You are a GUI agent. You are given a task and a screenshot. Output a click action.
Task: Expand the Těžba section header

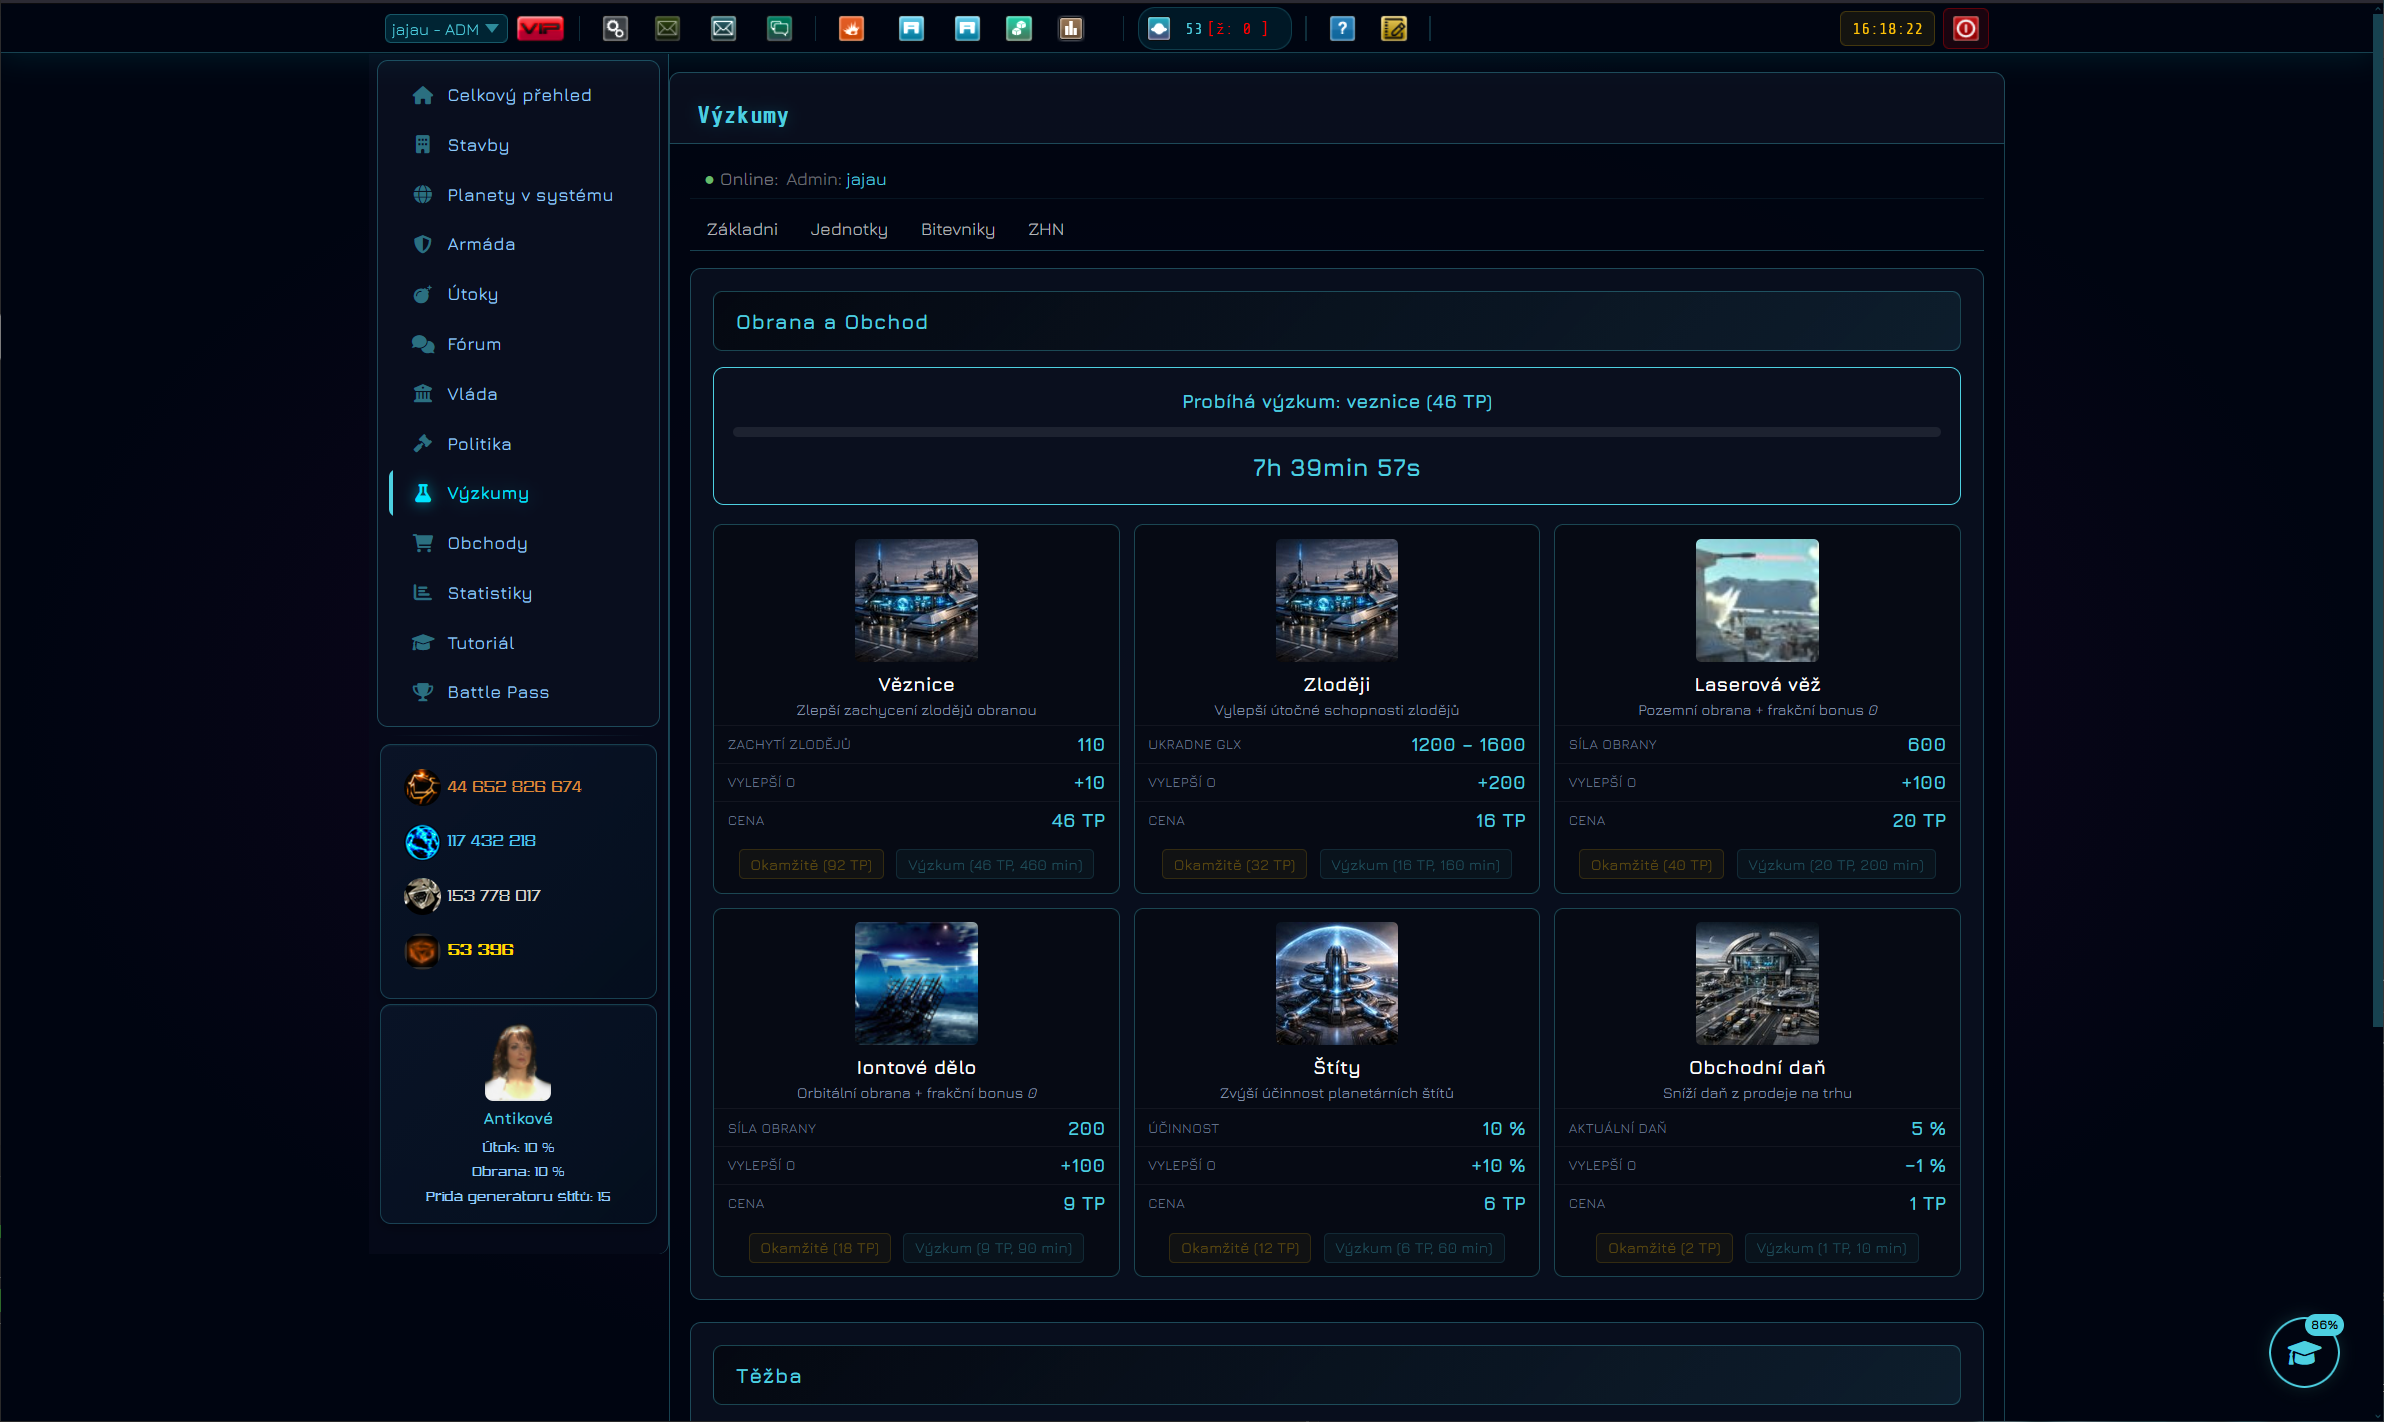tap(1336, 1375)
